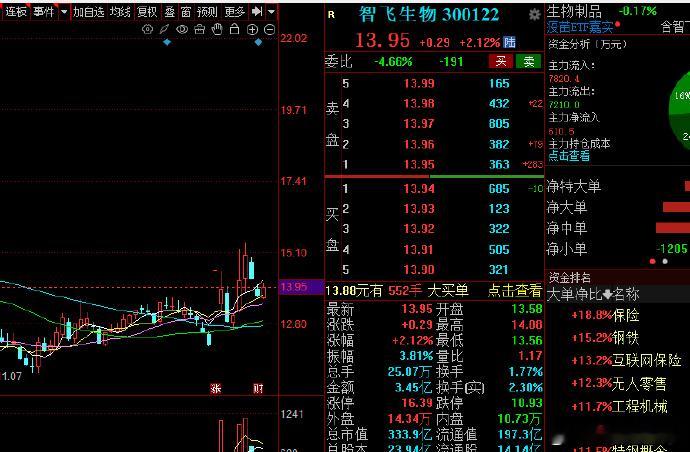Screen dimensions: 690x452
Task: Click the 窗 window button
Action: [186, 12]
